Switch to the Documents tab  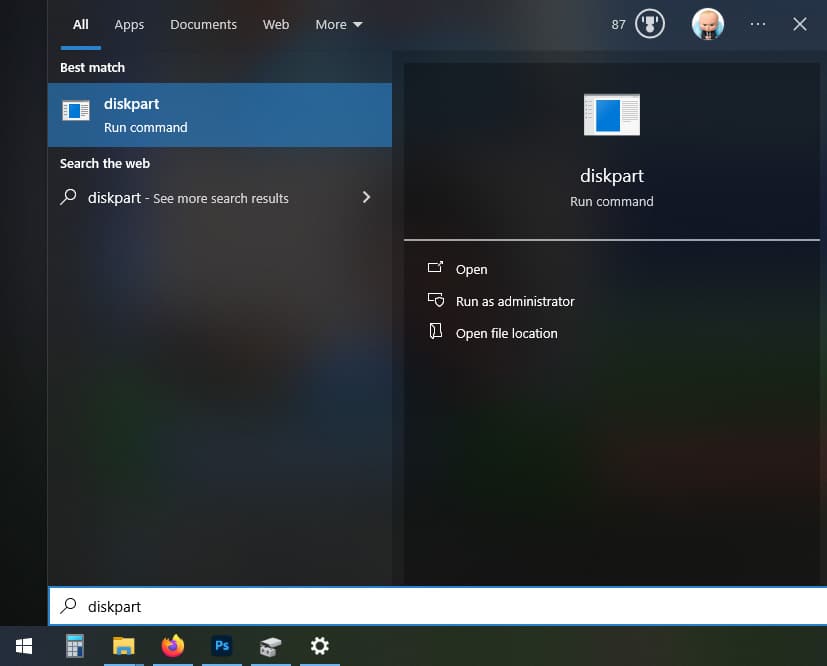tap(203, 24)
